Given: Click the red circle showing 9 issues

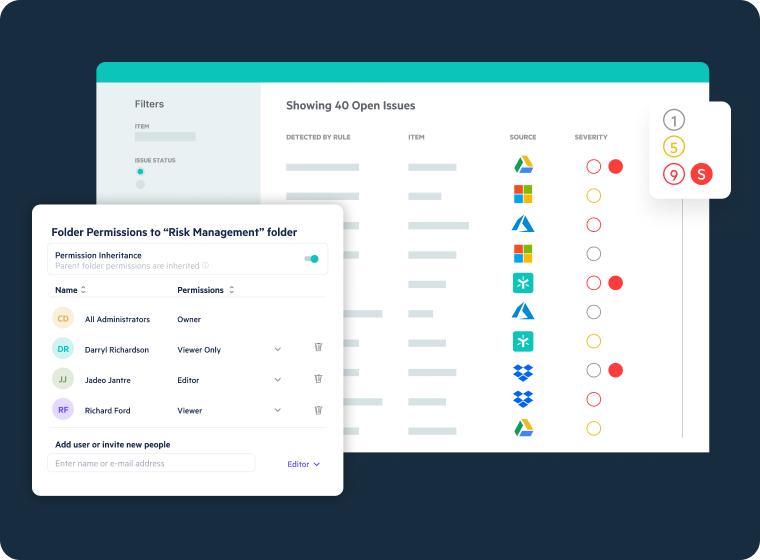Looking at the screenshot, I should 674,174.
